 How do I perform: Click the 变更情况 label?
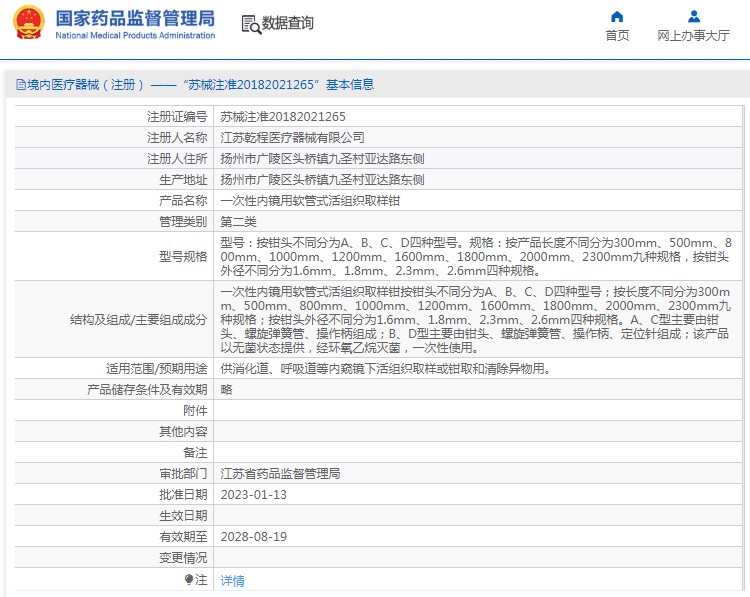tap(183, 558)
